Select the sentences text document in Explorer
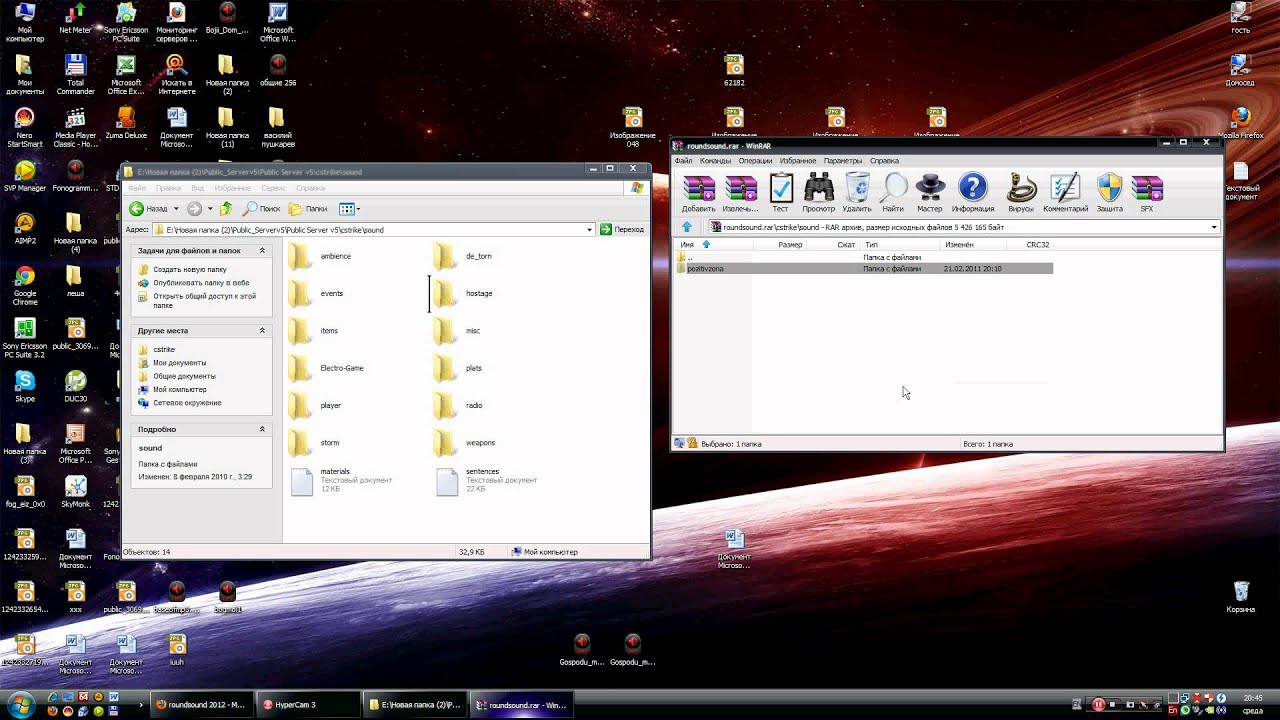 pyautogui.click(x=487, y=480)
